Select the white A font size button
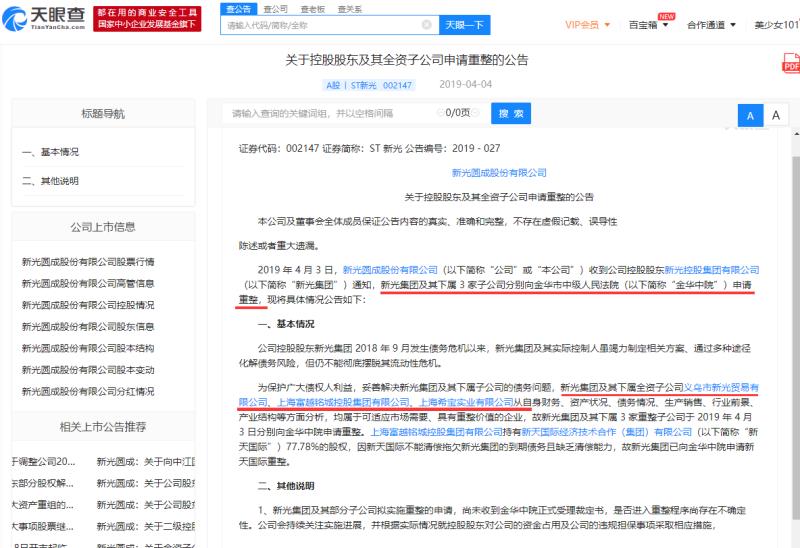Viewport: 800px width, 548px height. coord(776,115)
